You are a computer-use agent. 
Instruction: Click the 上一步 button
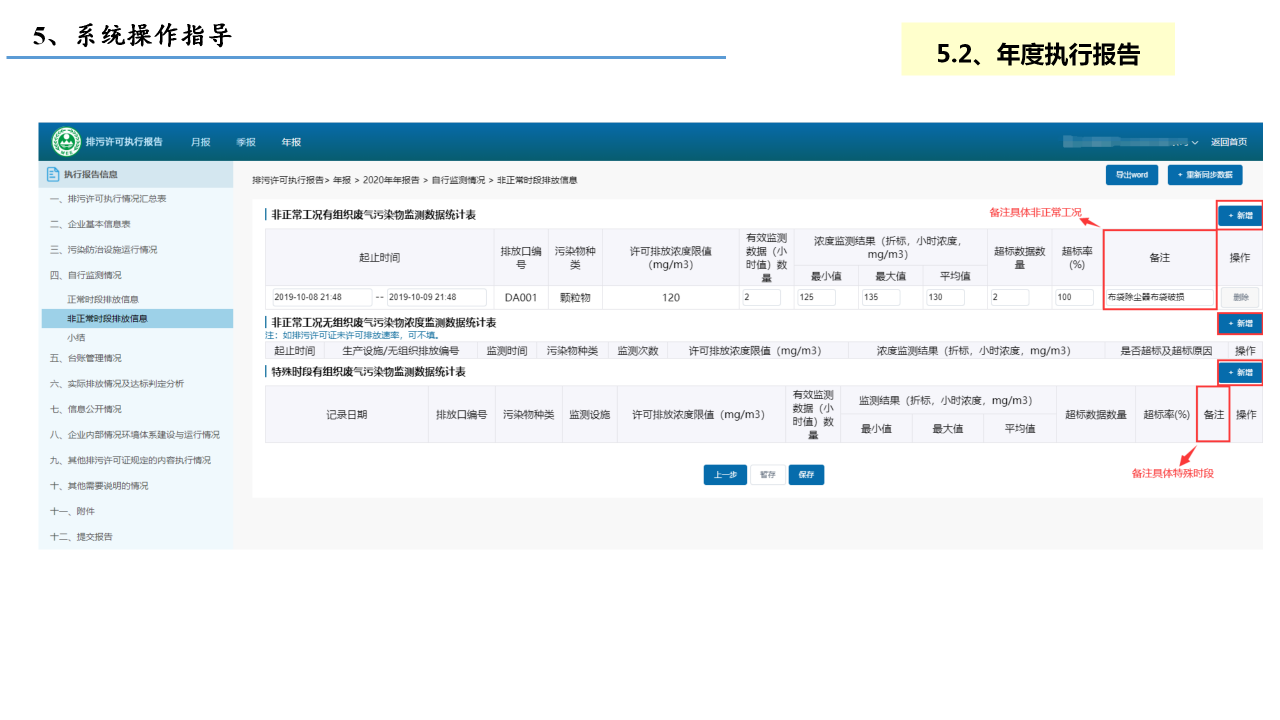click(725, 475)
